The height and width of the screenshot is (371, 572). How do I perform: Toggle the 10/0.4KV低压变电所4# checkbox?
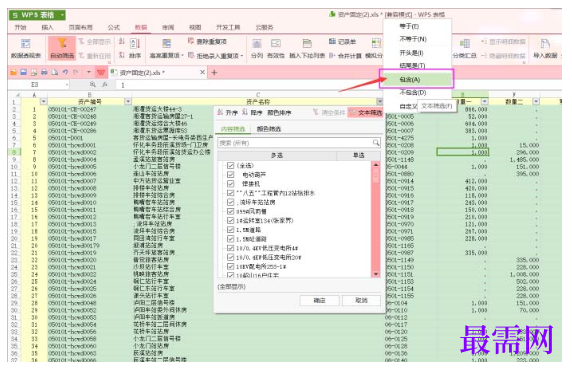[230, 248]
